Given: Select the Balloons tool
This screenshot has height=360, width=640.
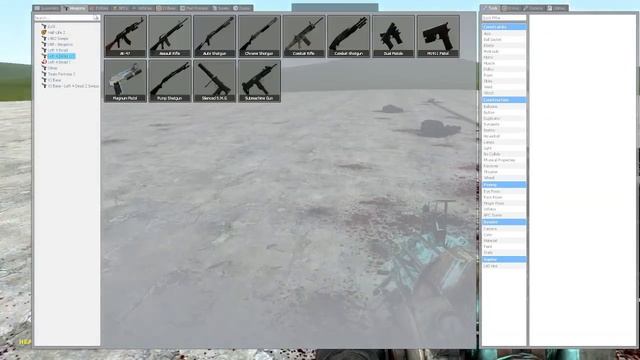Looking at the screenshot, I should (504, 107).
